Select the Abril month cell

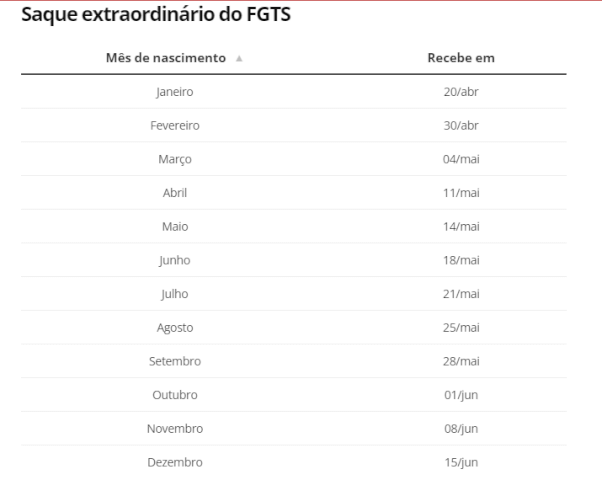point(175,192)
